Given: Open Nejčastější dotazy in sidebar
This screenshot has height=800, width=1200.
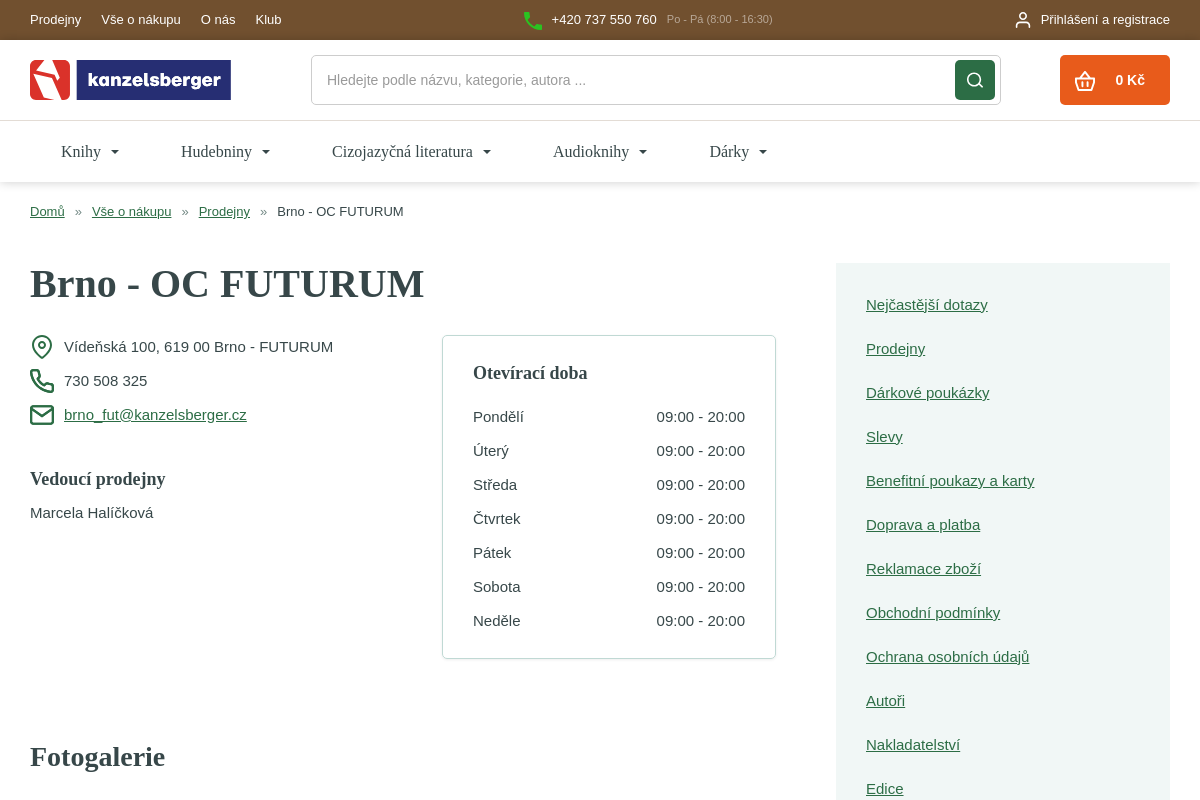Looking at the screenshot, I should 927,305.
